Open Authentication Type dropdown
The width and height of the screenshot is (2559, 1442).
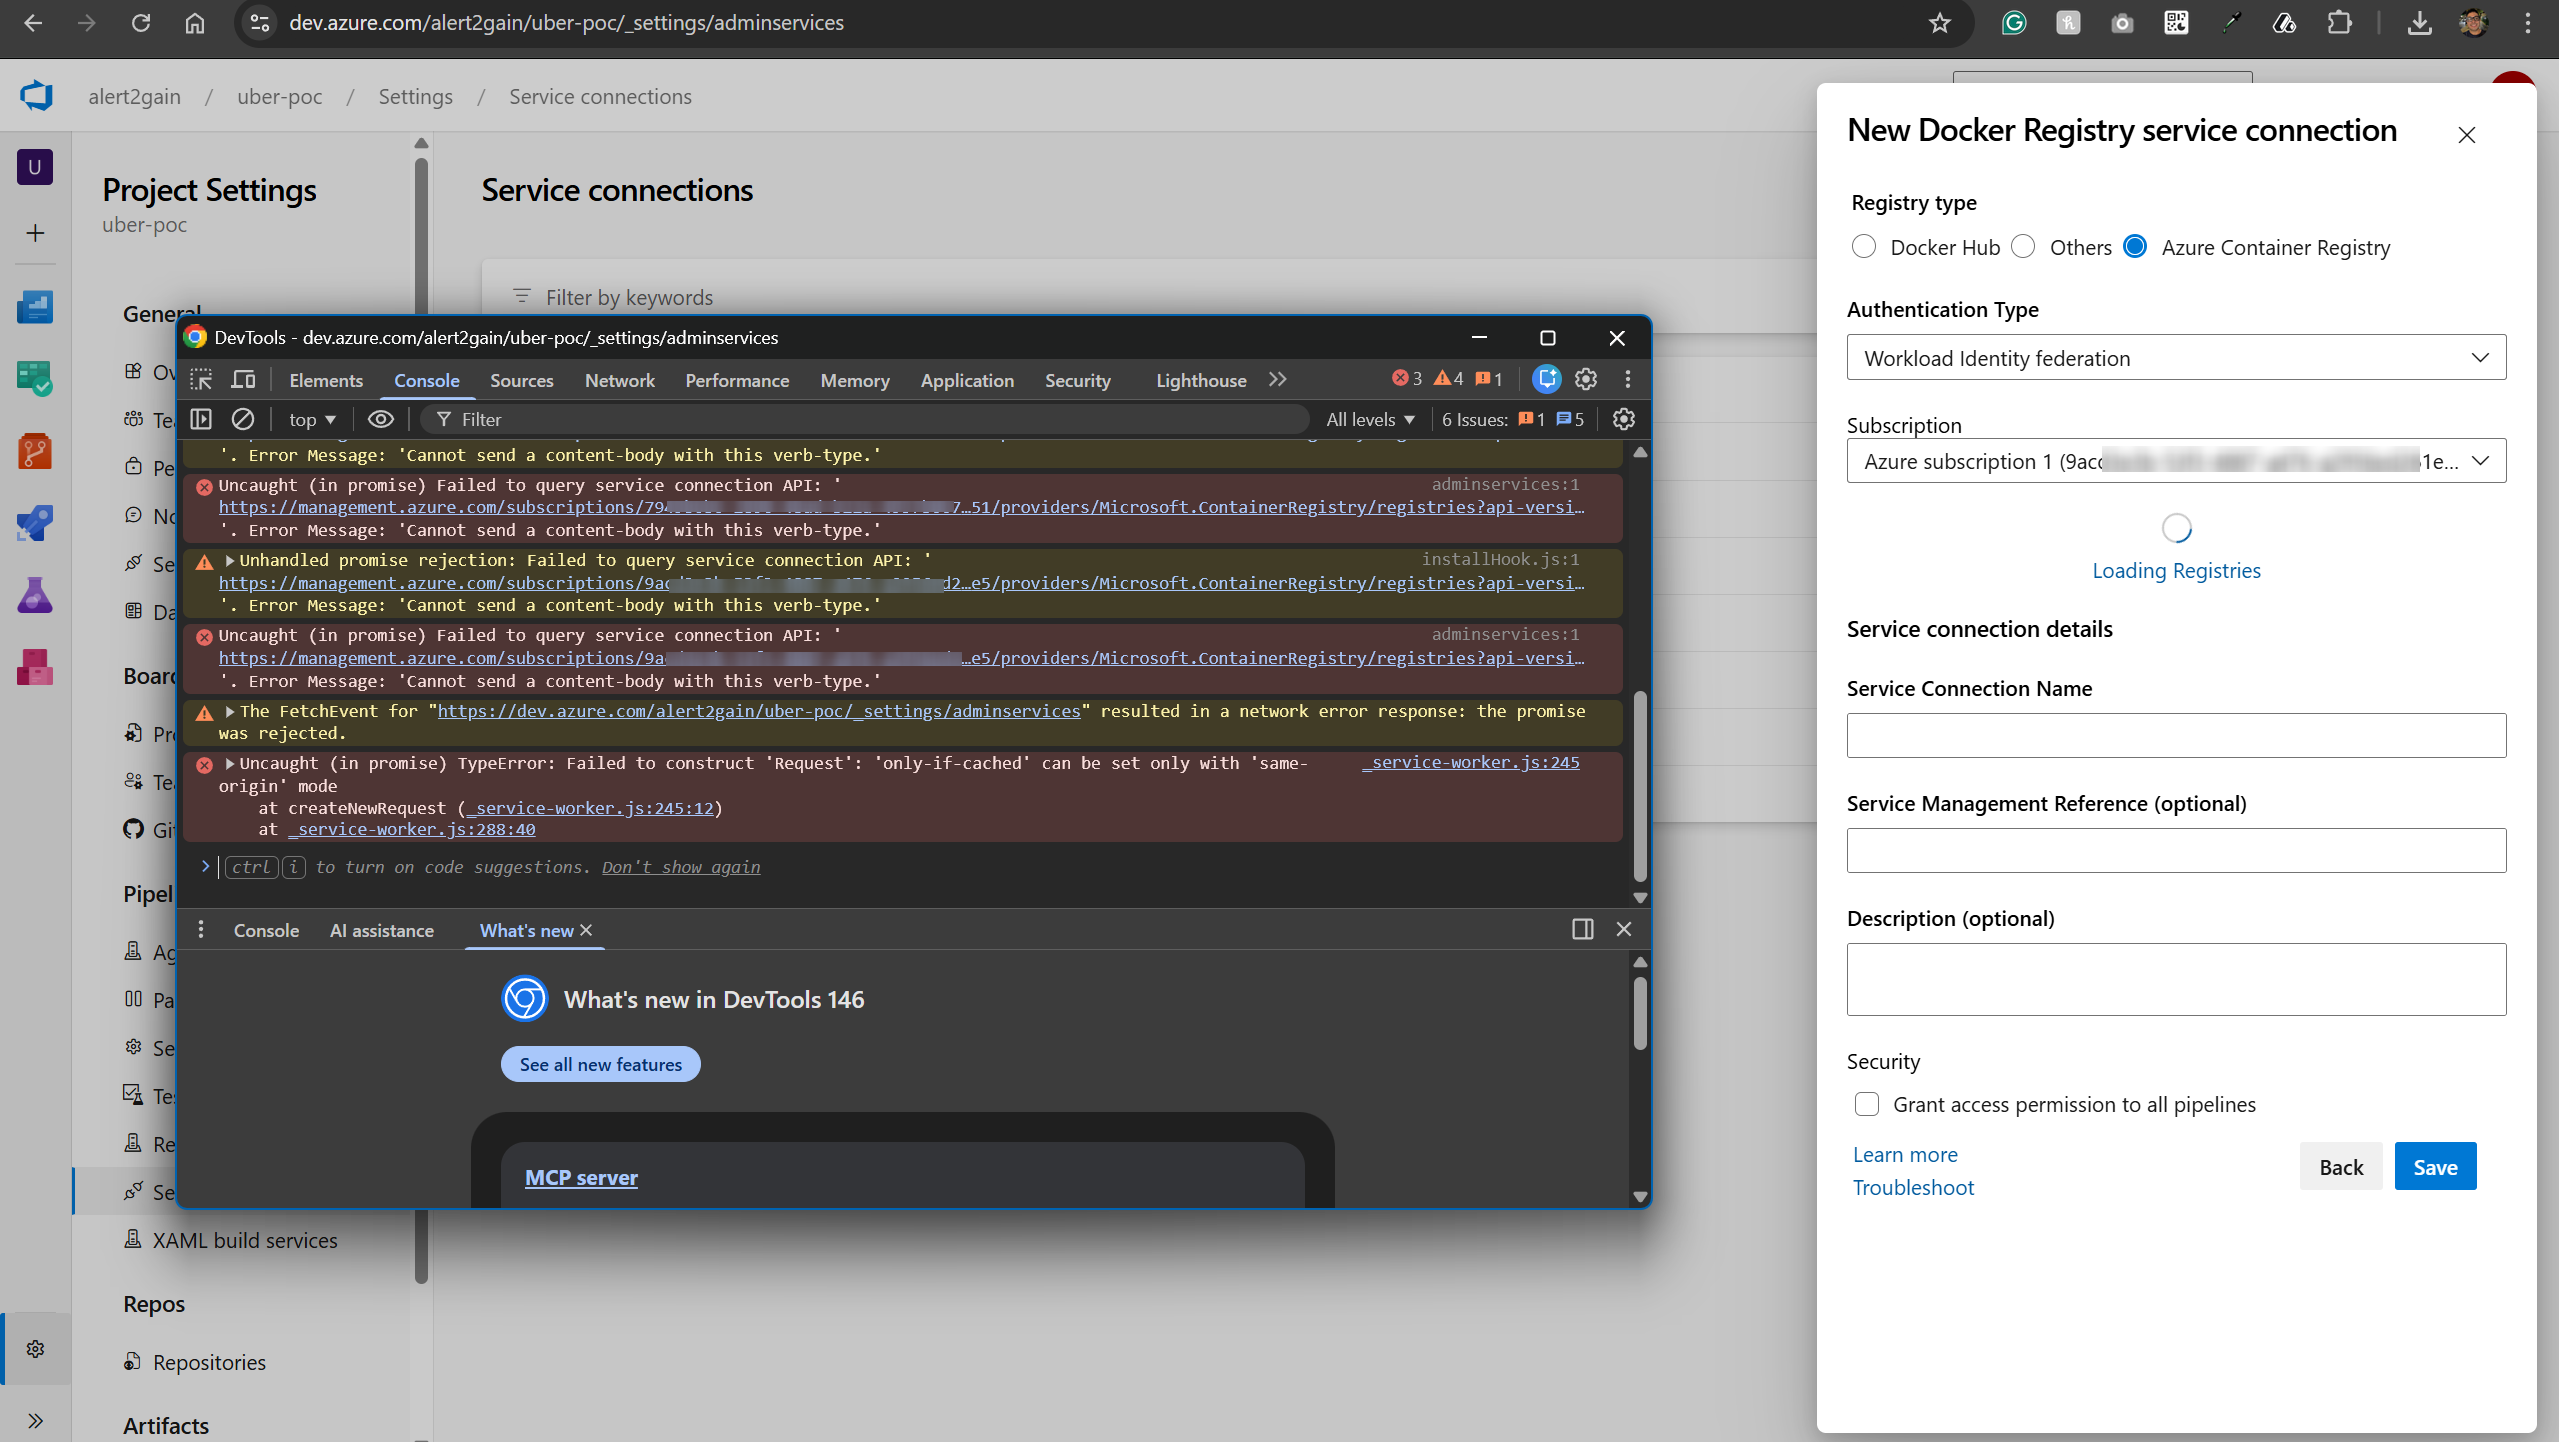[x=2176, y=358]
